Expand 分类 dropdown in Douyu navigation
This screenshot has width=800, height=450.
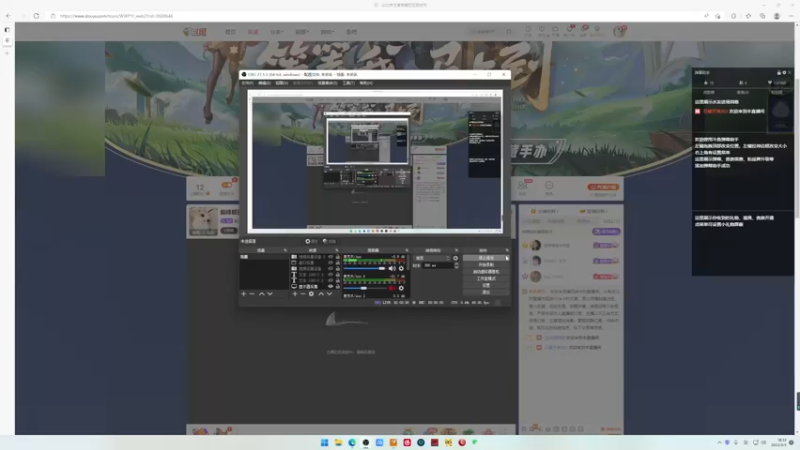[277, 32]
